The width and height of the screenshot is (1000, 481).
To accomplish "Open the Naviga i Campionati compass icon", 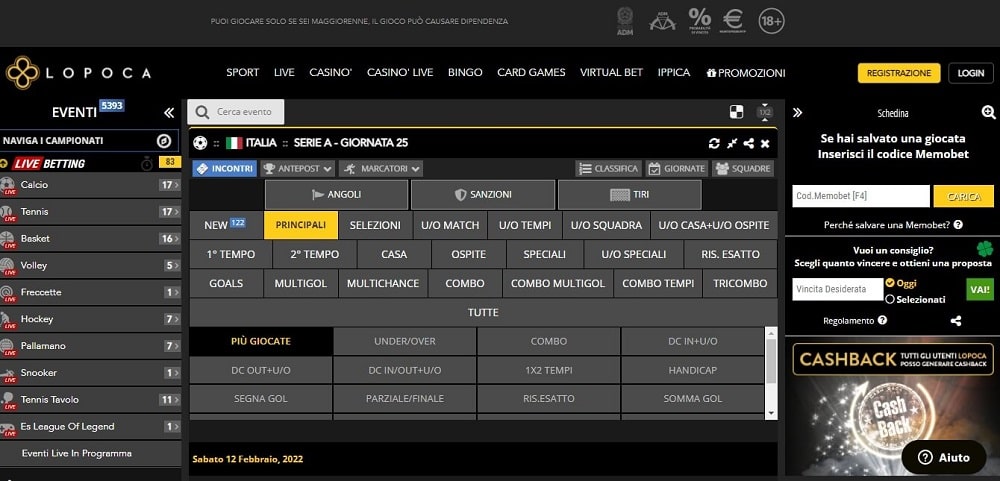I will pyautogui.click(x=164, y=141).
